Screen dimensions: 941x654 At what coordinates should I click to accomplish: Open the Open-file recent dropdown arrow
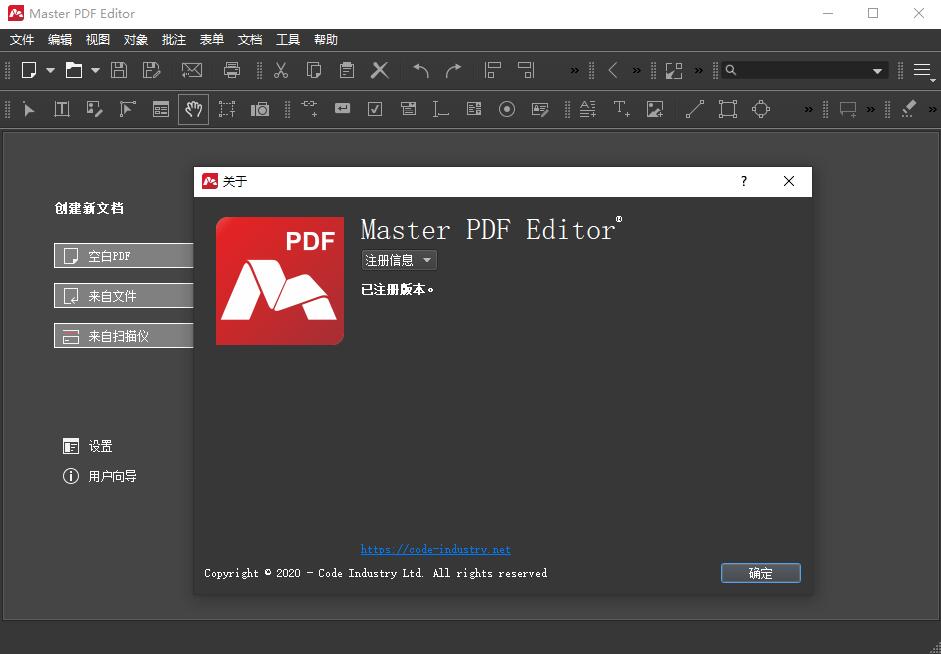pyautogui.click(x=95, y=71)
